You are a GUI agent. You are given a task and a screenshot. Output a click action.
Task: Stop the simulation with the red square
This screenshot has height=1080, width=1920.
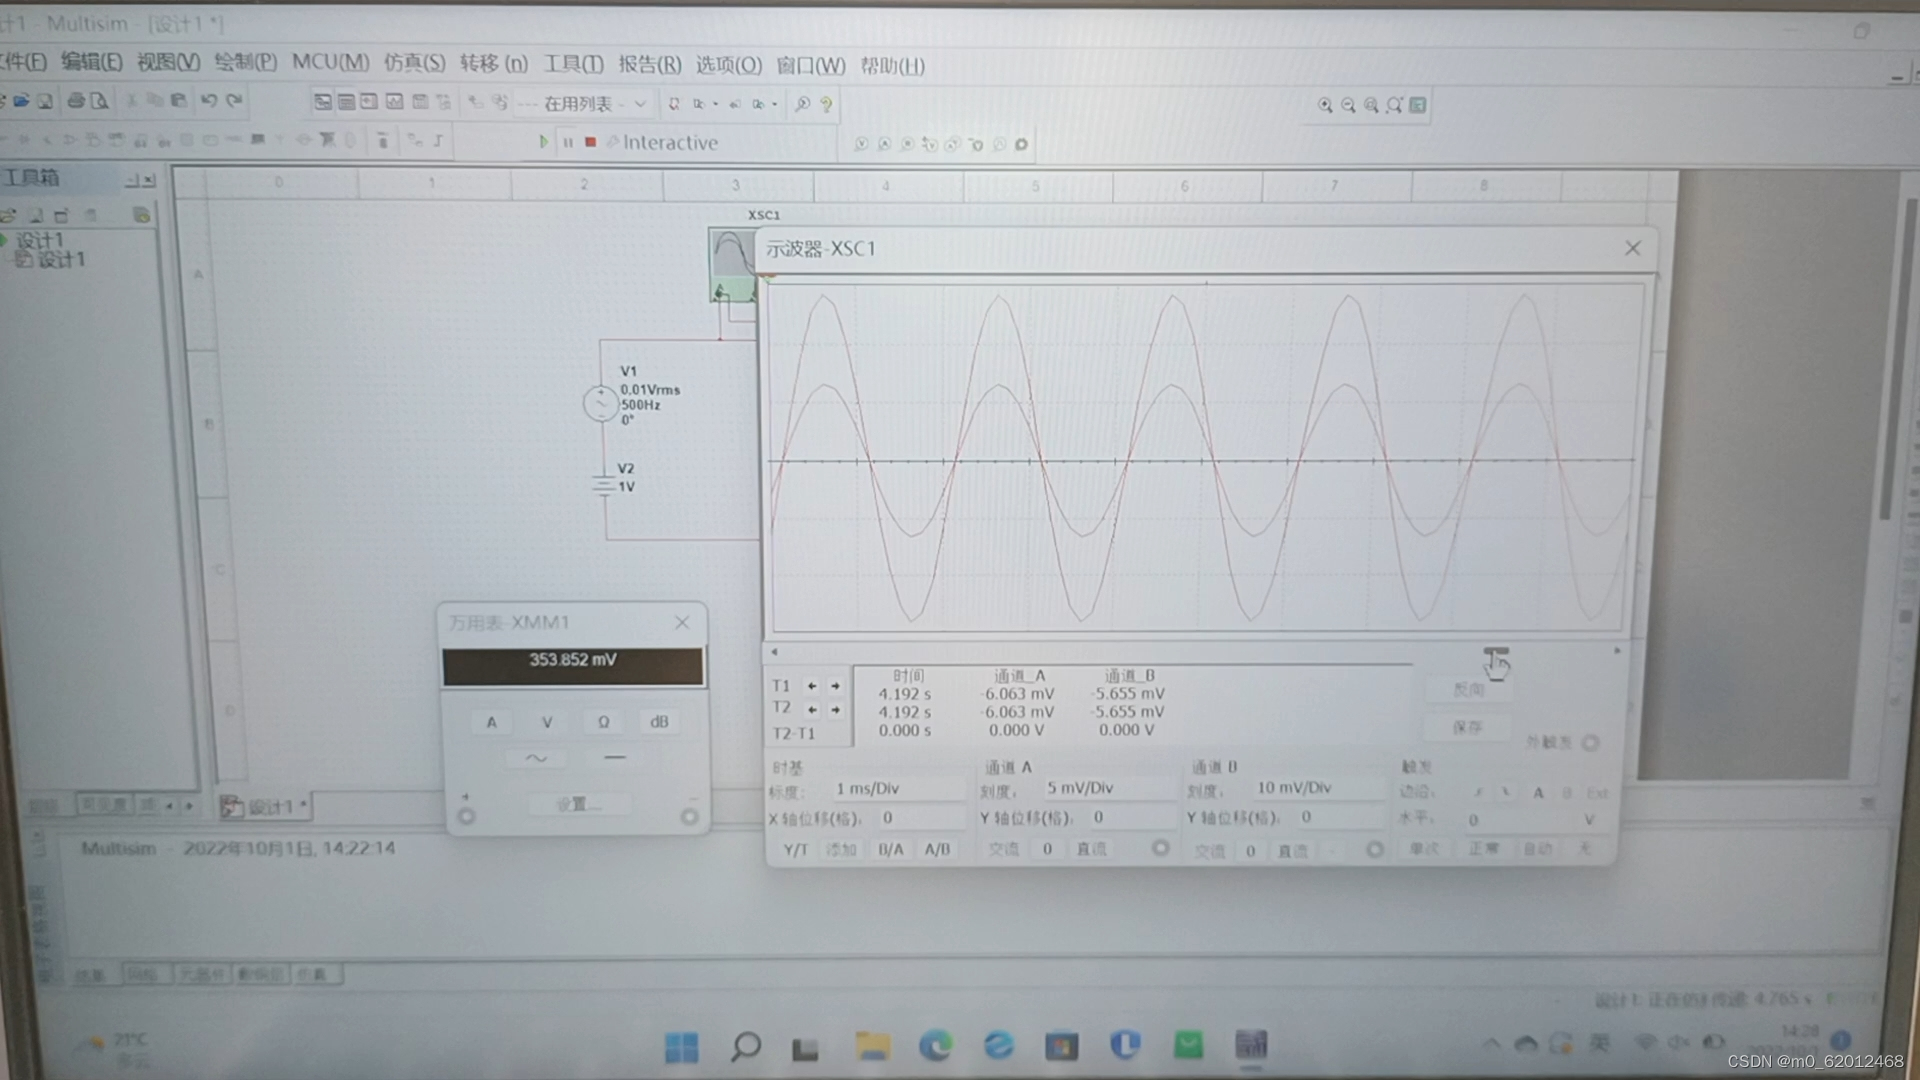point(591,142)
